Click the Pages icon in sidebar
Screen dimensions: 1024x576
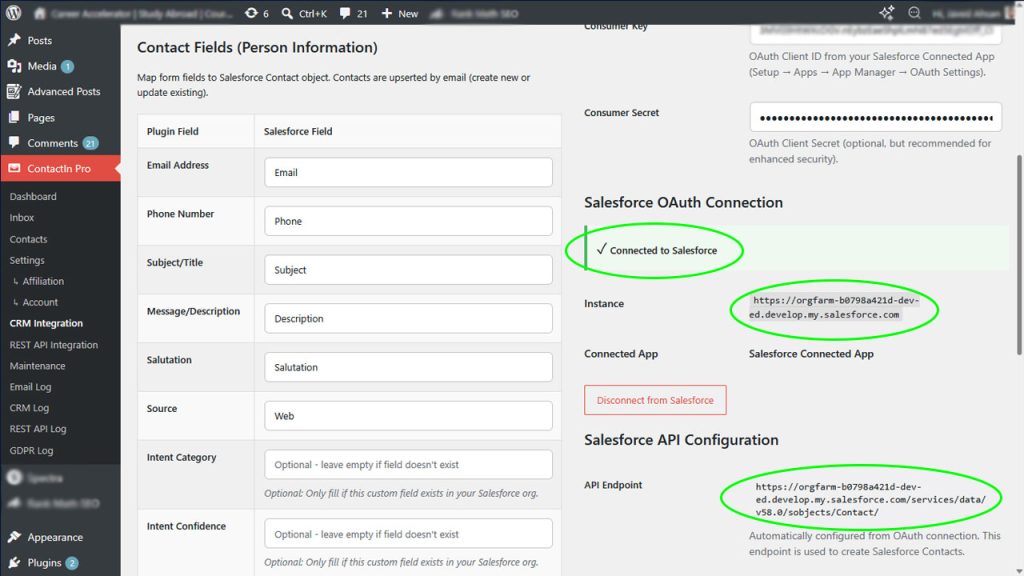point(14,118)
